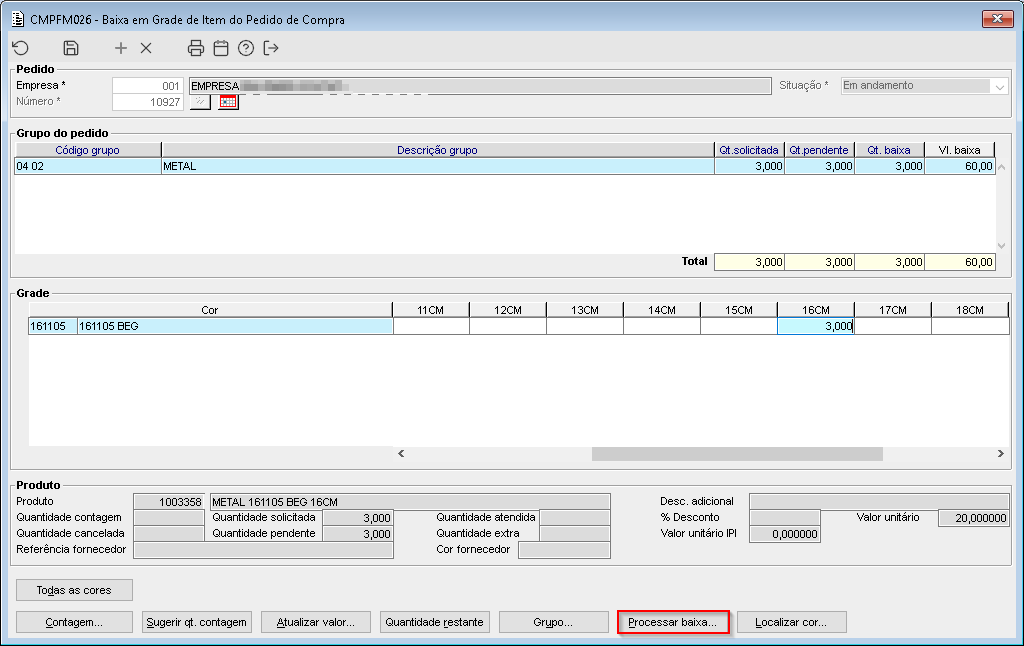1024x646 pixels.
Task: Click the document icon in title bar
Action: 18,19
